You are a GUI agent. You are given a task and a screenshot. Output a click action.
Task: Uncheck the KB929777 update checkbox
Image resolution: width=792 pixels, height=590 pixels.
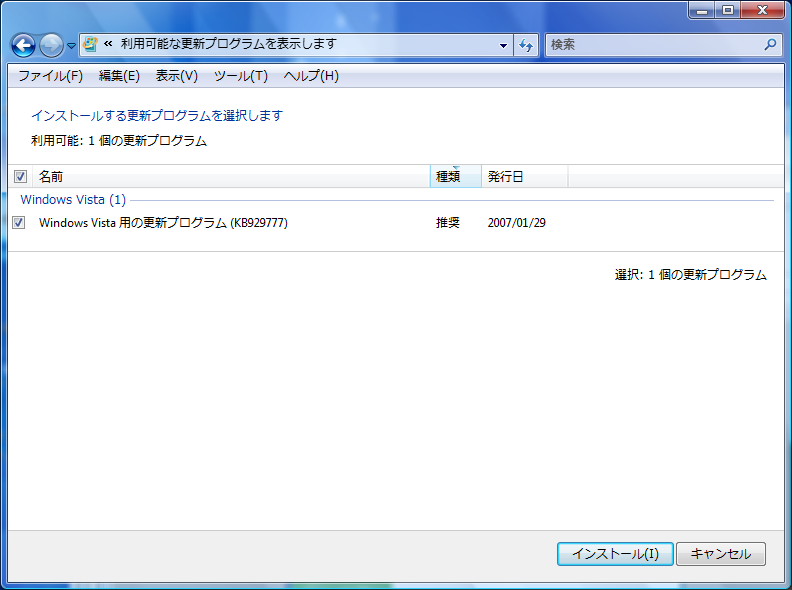click(x=19, y=222)
